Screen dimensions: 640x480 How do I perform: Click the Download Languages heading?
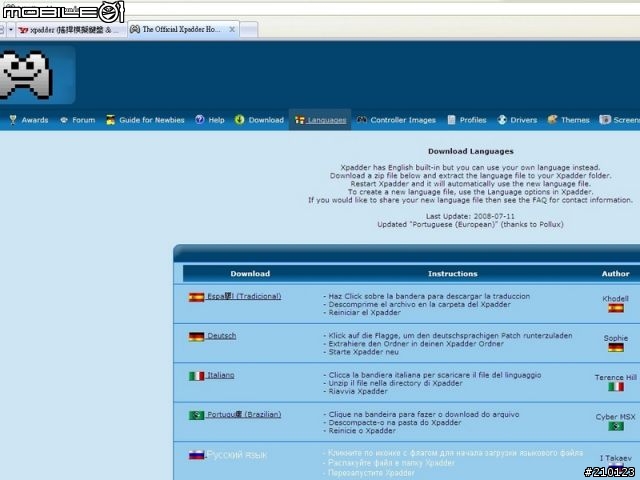point(471,151)
